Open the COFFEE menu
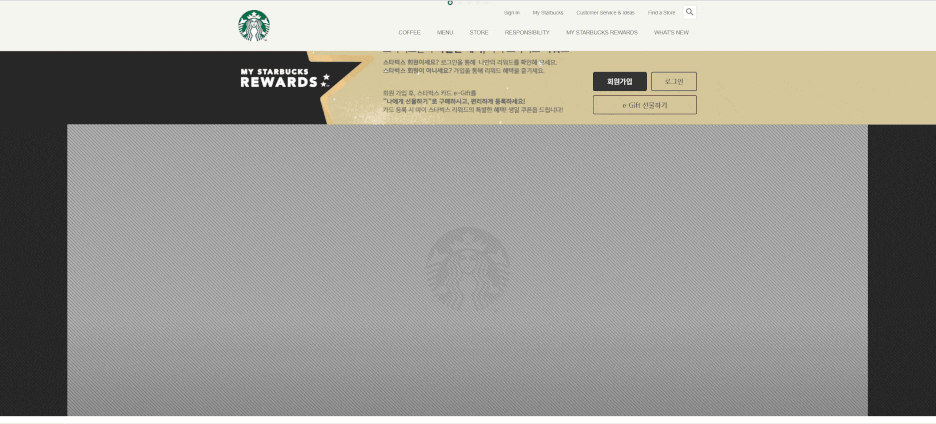Screen dimensions: 936x424 [x=410, y=33]
